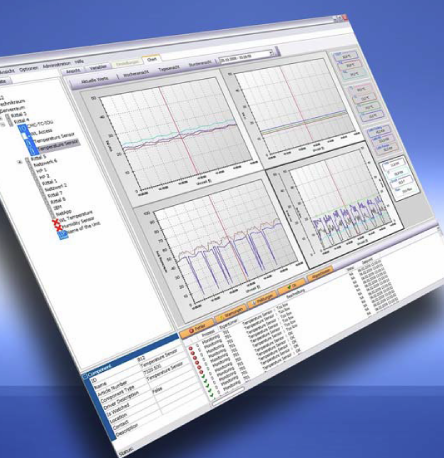This screenshot has width=444, height=458.
Task: Click the red X icon beside VOL Temperature
Action: click(56, 222)
